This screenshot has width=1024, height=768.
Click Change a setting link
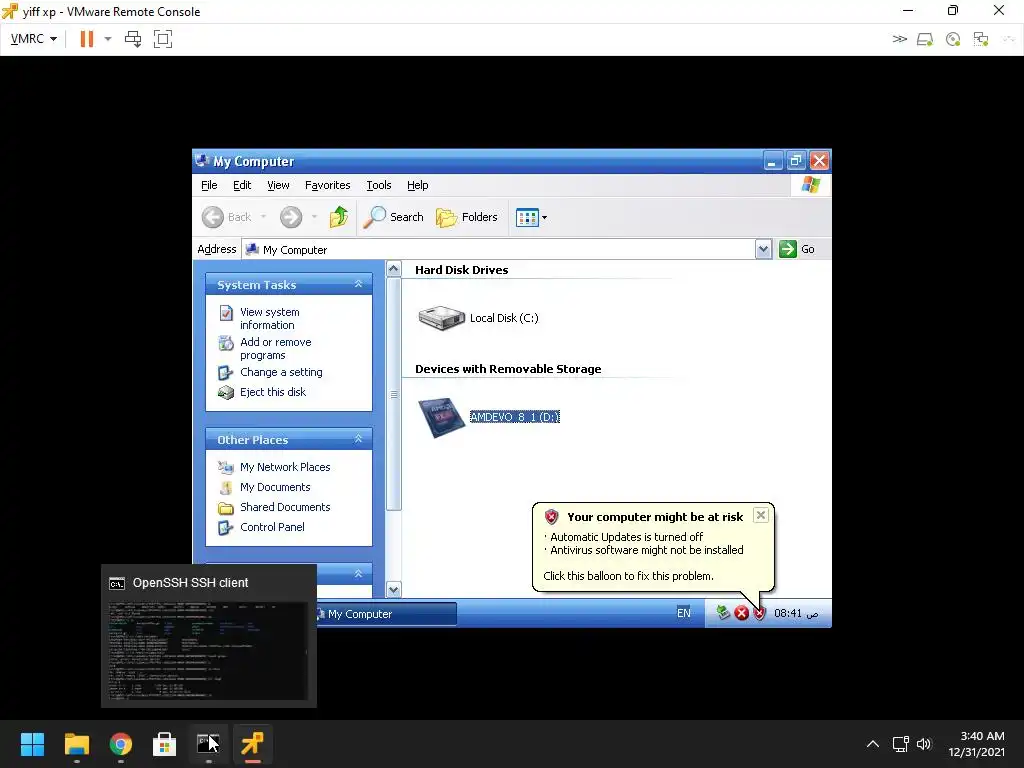click(281, 372)
